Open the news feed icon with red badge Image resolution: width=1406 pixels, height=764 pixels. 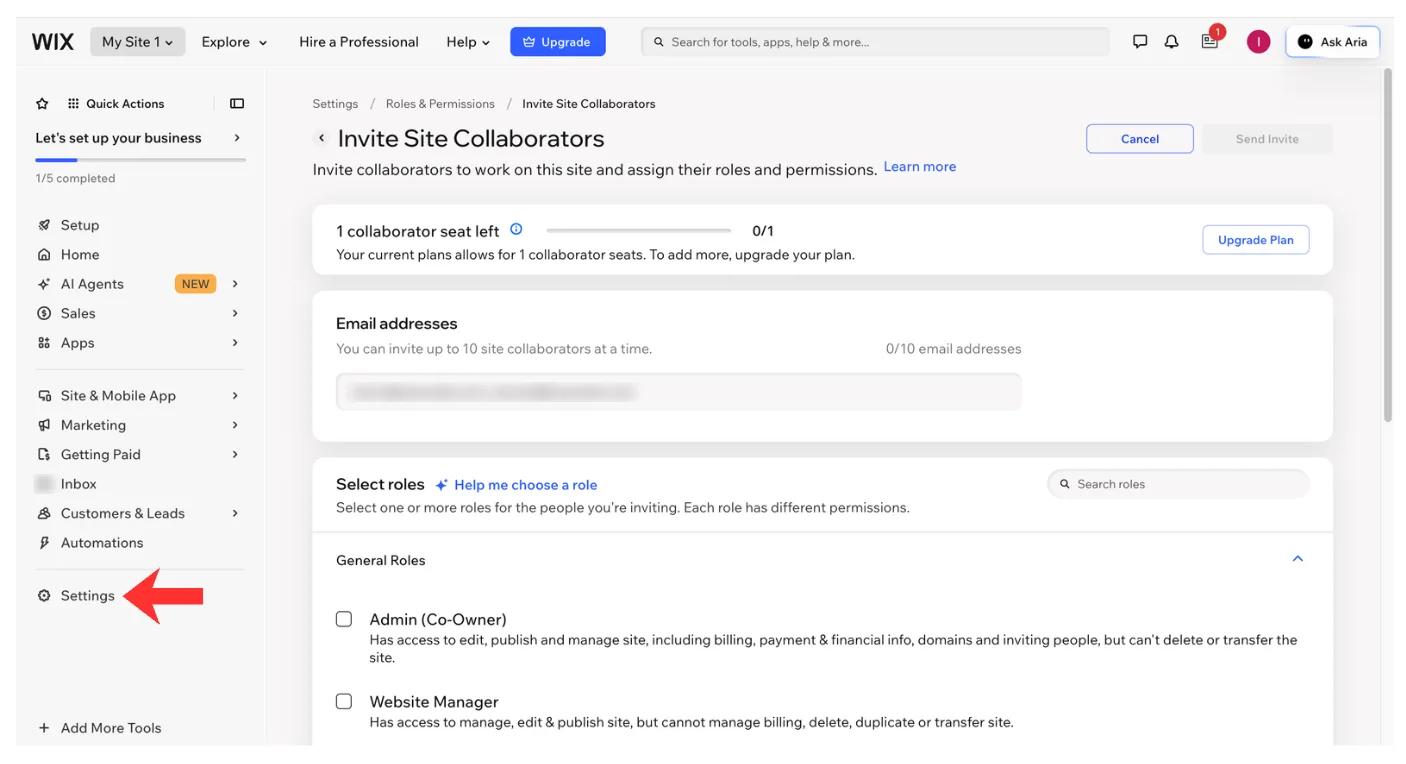click(1210, 42)
